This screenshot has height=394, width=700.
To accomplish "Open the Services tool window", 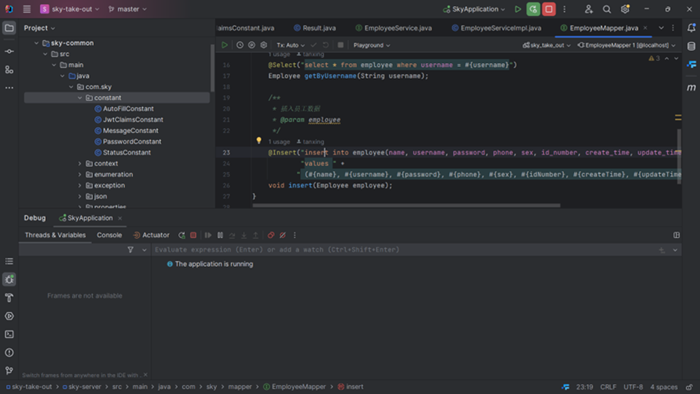I will (x=9, y=316).
